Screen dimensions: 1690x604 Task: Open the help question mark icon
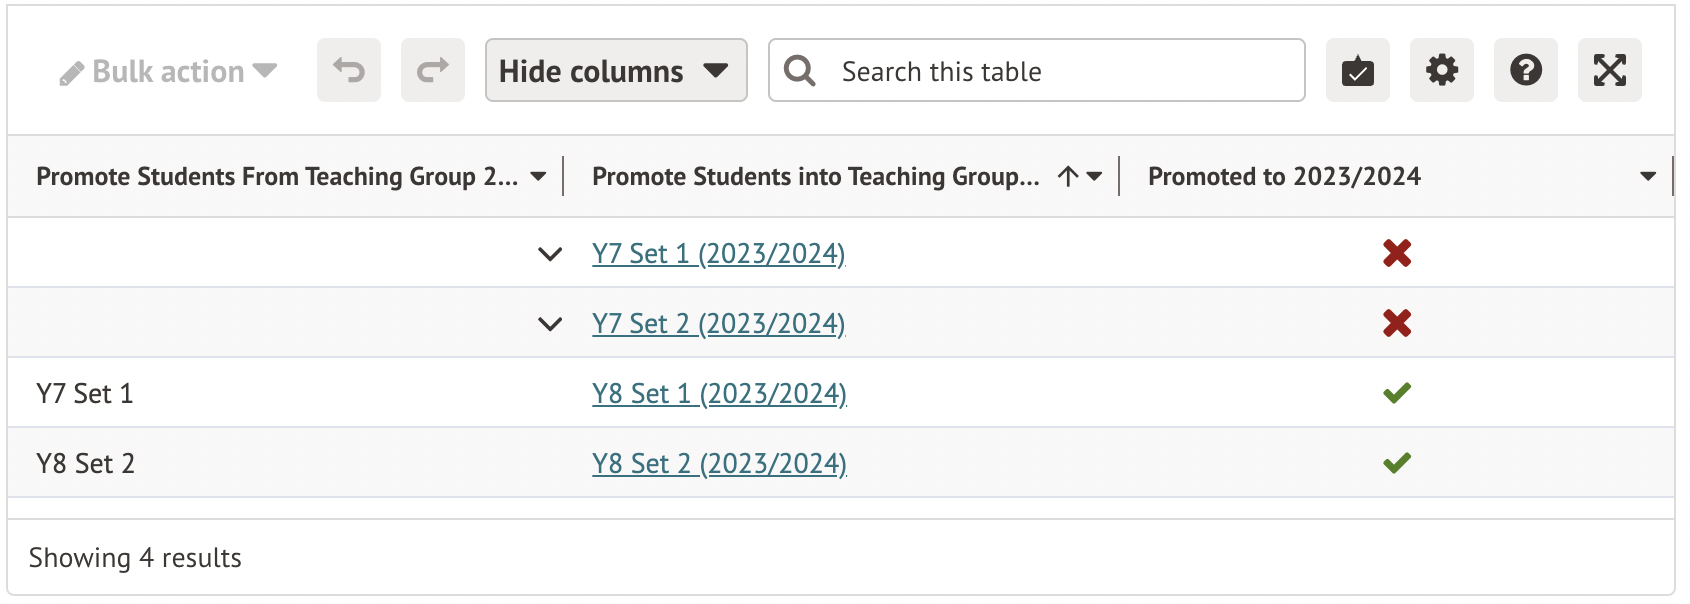pos(1525,70)
